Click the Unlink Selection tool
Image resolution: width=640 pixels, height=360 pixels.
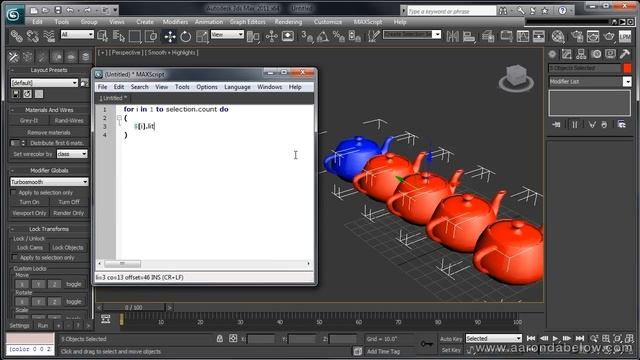click(x=33, y=36)
